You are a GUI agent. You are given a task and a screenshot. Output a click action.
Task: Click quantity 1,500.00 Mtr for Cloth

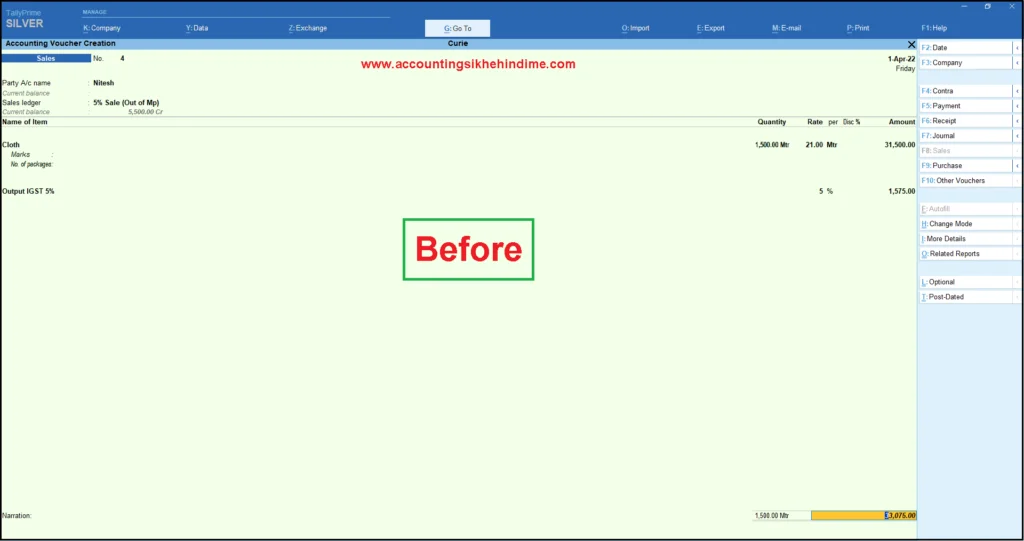[772, 145]
